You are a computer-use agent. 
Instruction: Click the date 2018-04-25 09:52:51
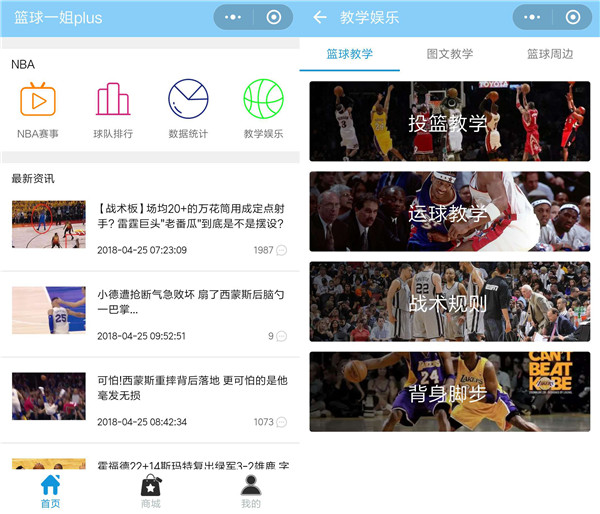coord(141,336)
